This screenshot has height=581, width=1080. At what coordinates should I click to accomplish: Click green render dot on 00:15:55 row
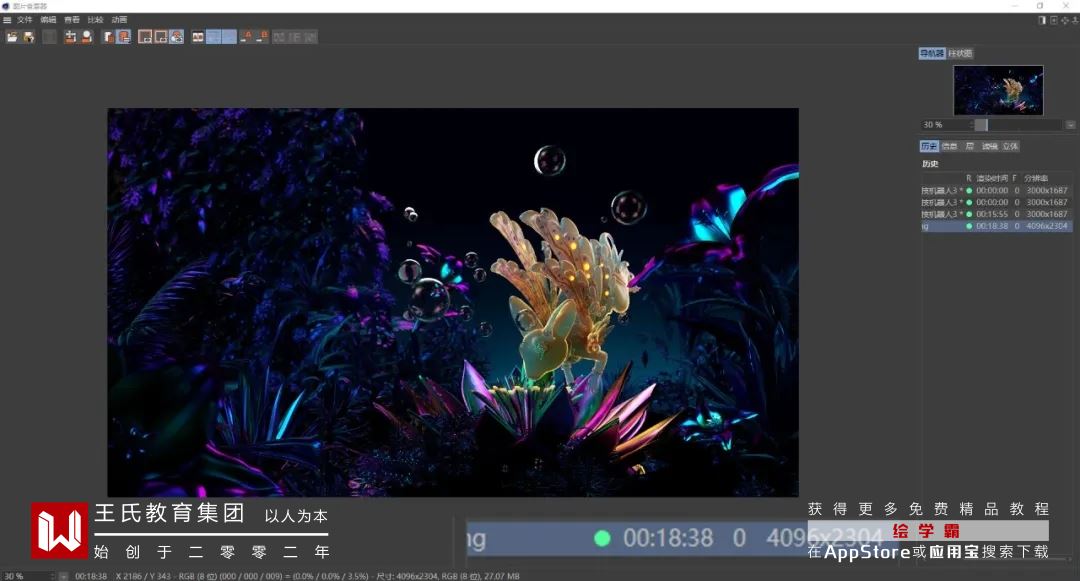969,214
